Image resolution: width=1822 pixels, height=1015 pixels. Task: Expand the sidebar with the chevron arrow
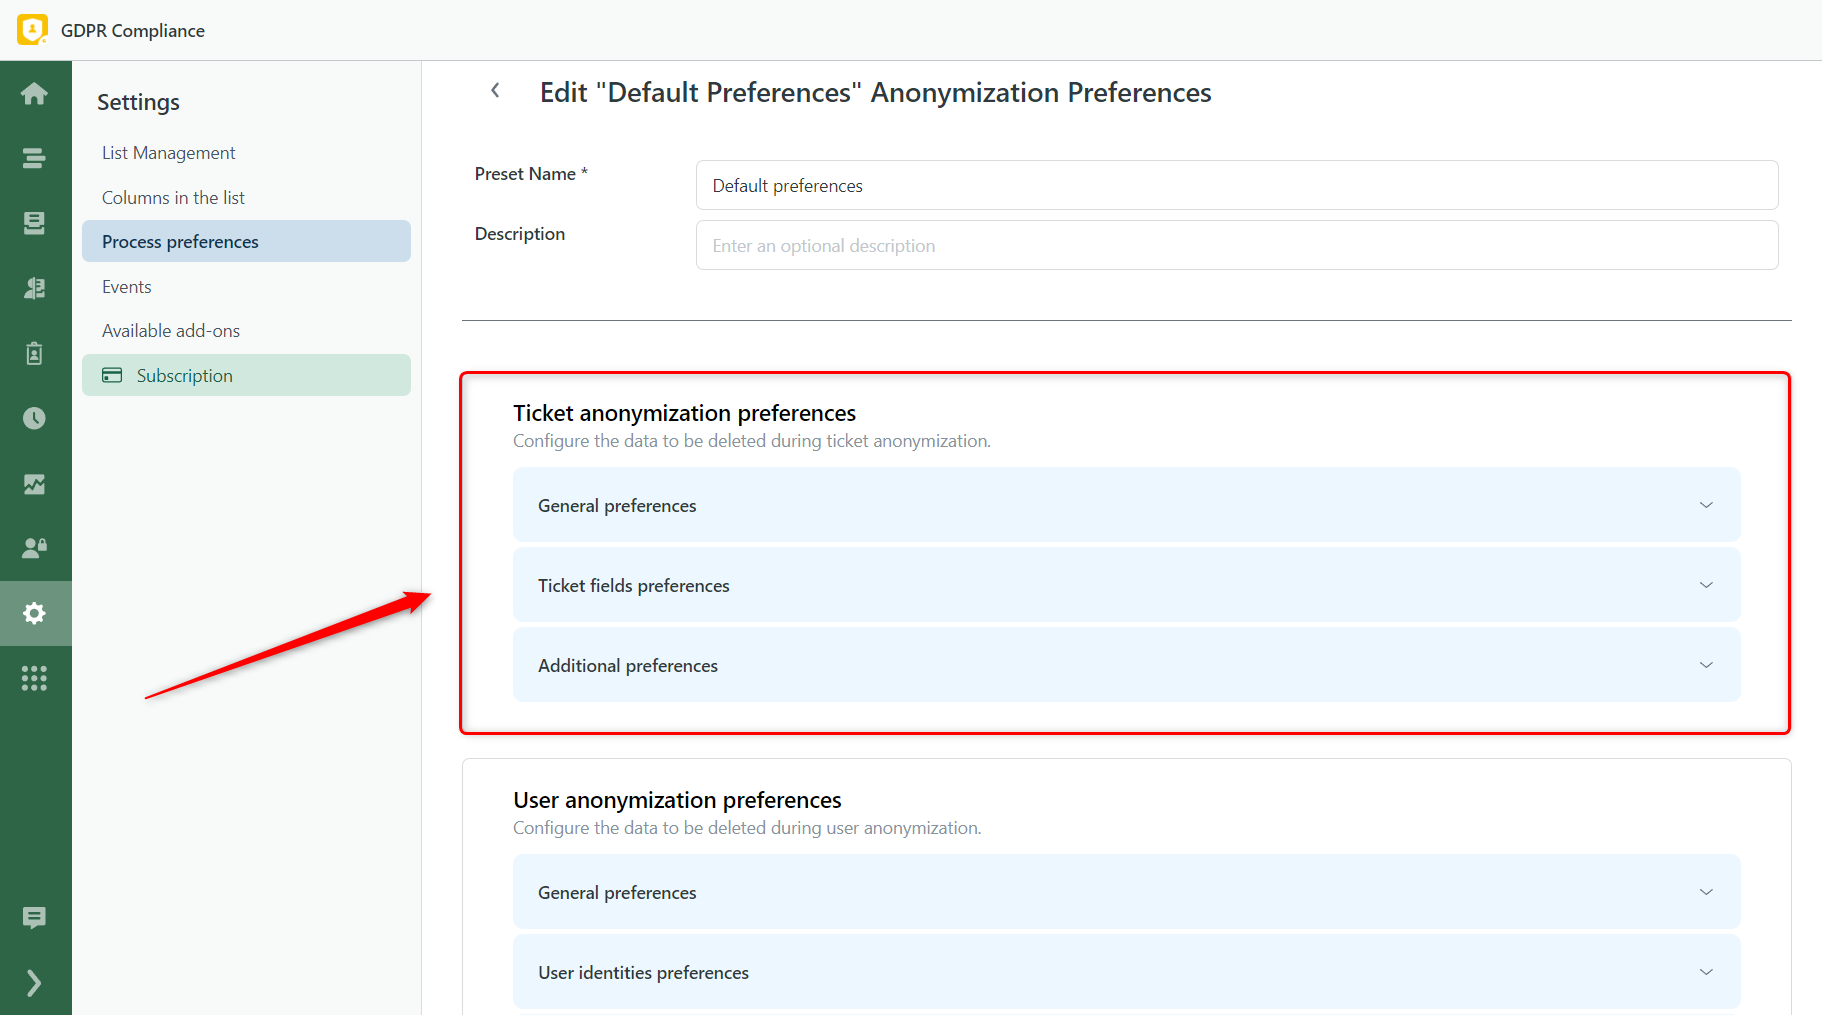[35, 983]
